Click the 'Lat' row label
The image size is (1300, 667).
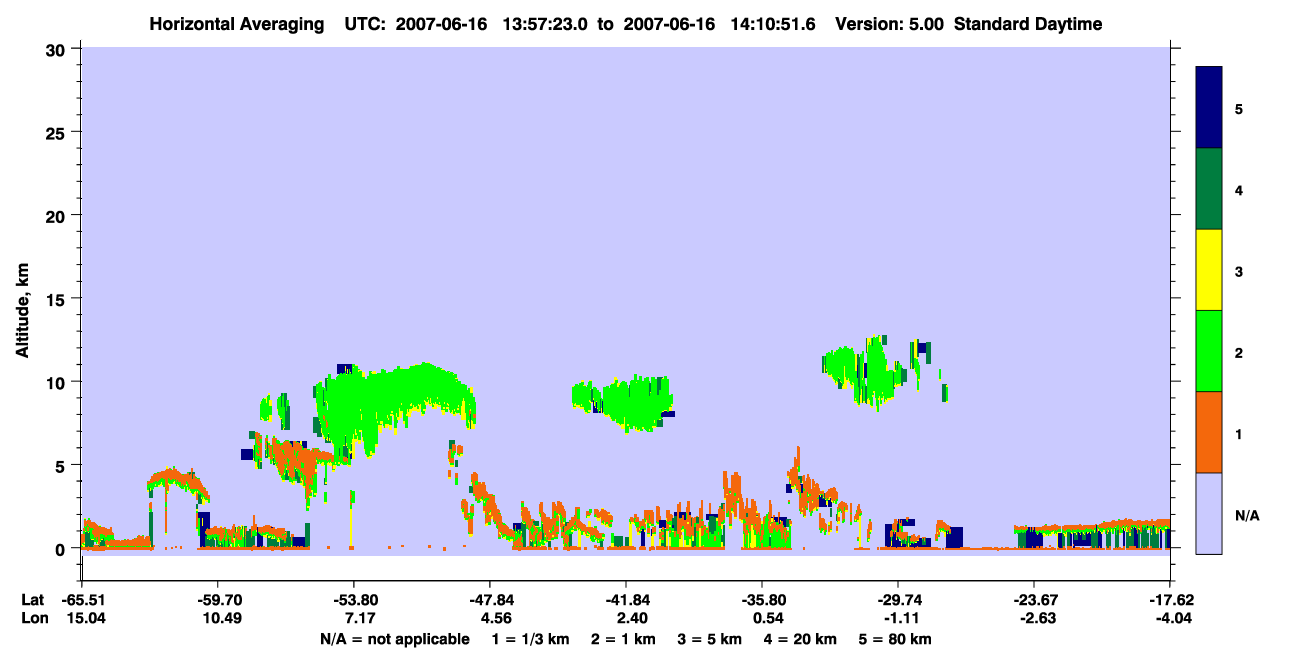coord(33,600)
